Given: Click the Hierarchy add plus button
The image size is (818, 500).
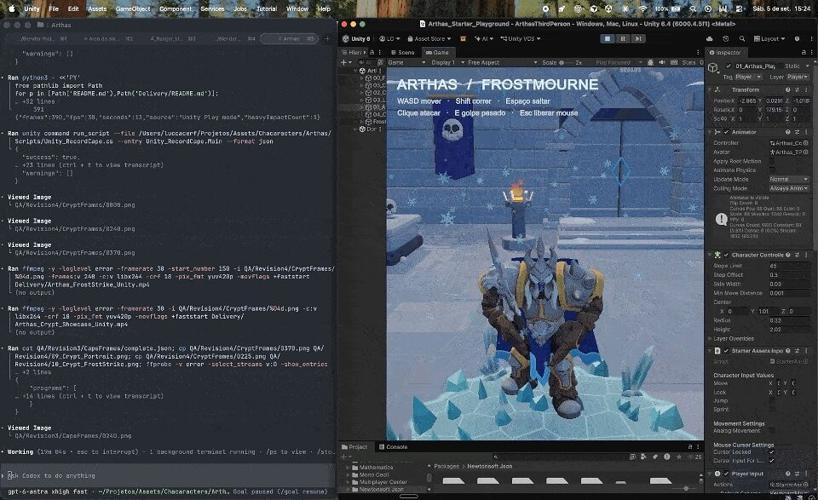Looking at the screenshot, I should [344, 62].
